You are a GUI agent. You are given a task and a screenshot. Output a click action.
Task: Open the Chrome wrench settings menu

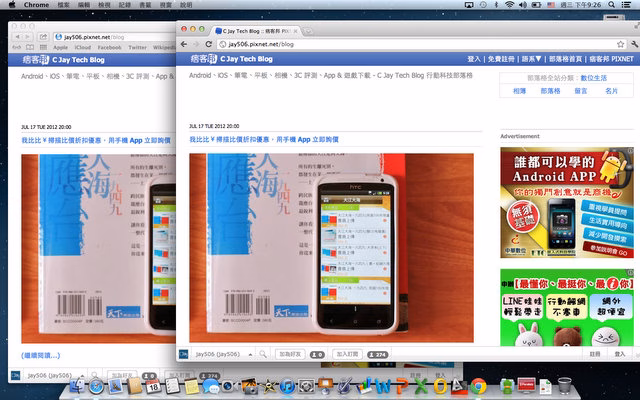point(635,44)
